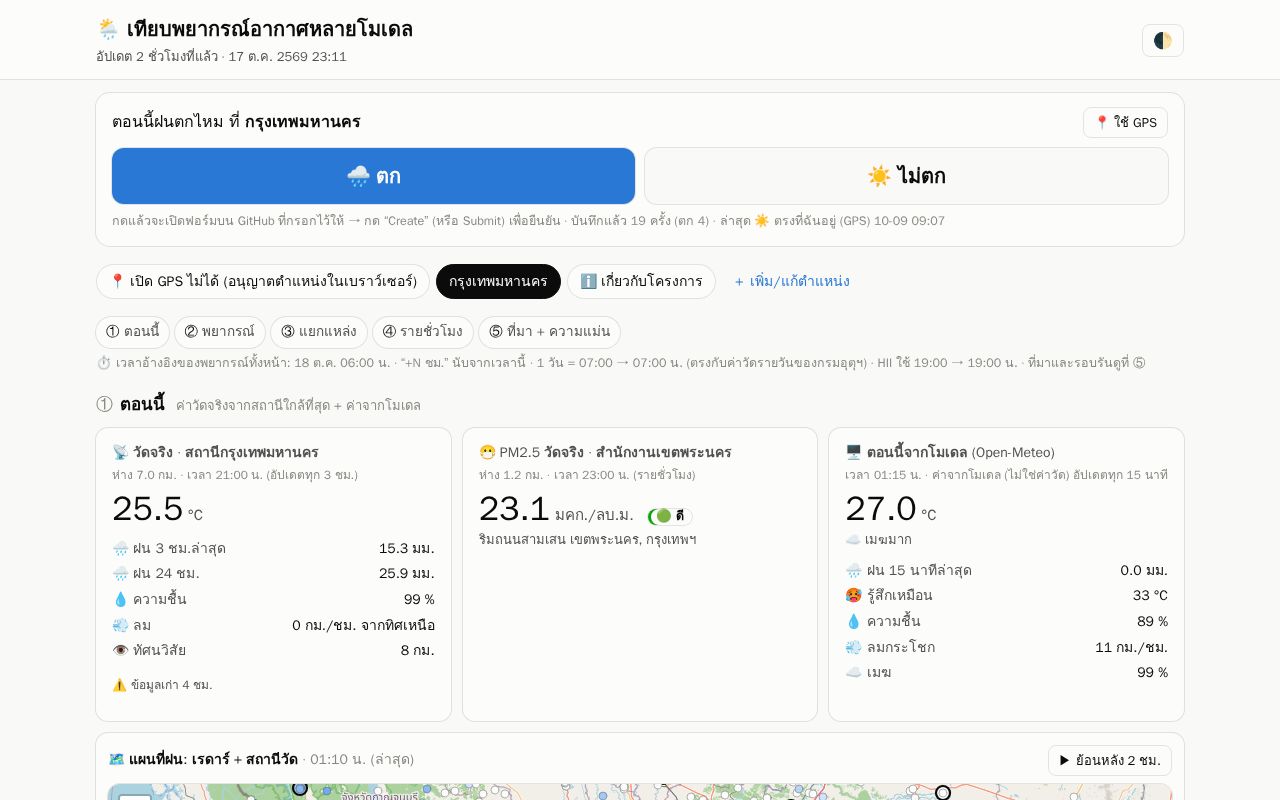Open the "+ เพิ่ม/แก้ตำแหน่ง" link

click(792, 281)
